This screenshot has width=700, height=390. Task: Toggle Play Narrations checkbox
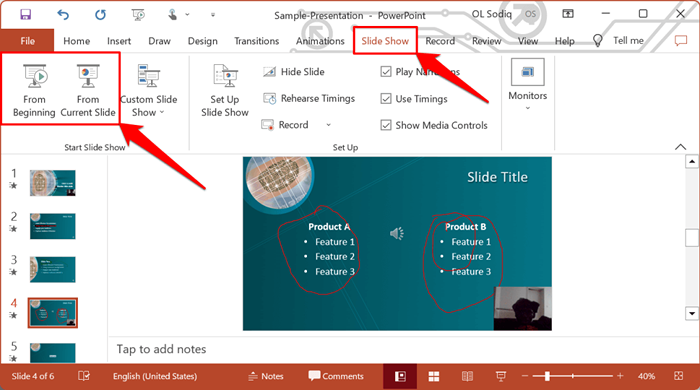(x=386, y=72)
